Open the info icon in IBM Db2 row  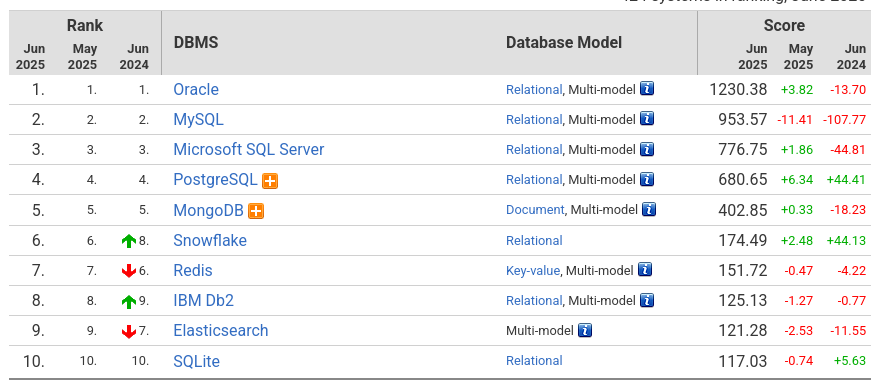tap(647, 300)
